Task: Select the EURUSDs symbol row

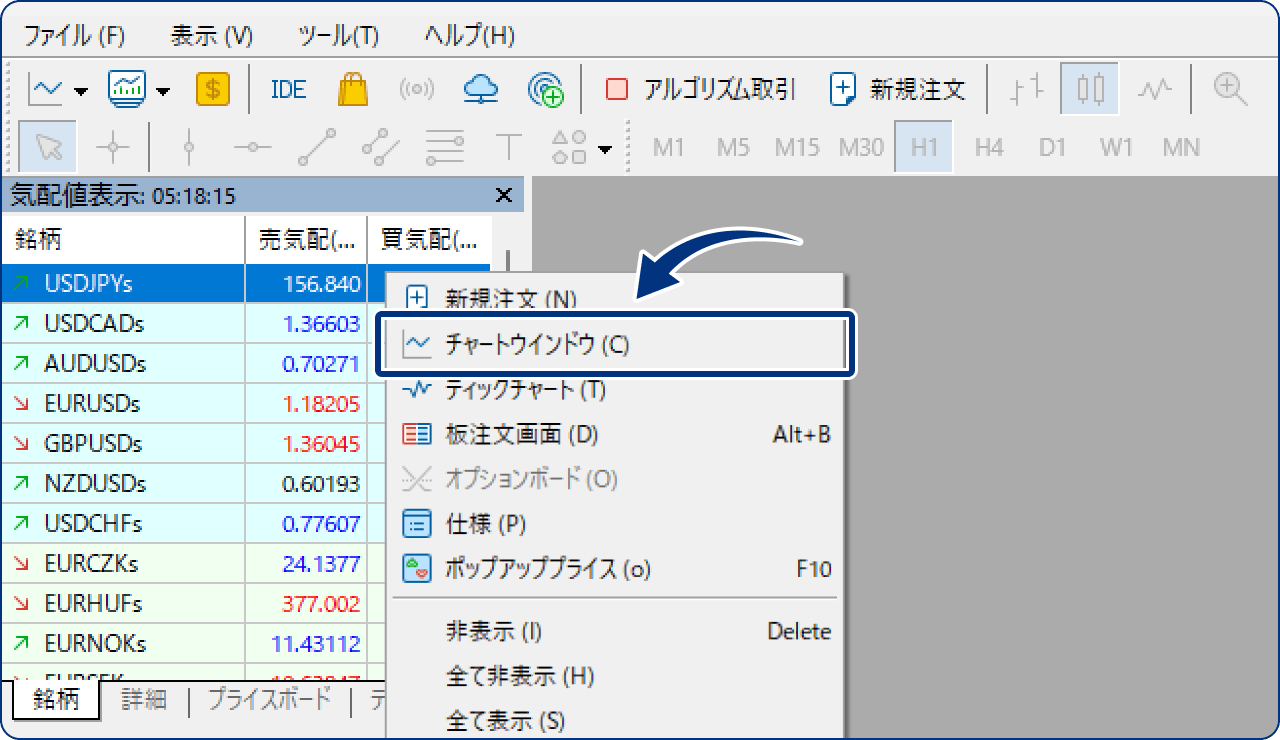Action: [194, 404]
